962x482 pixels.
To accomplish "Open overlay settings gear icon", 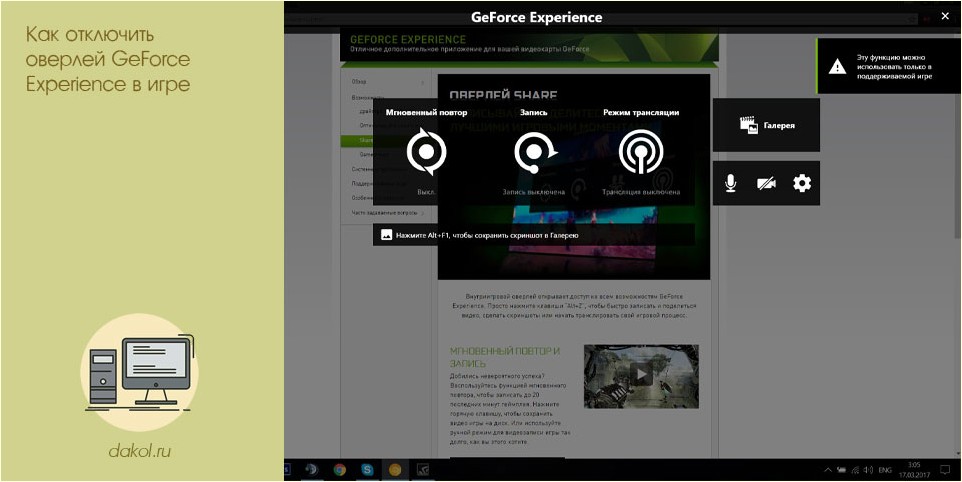I will [802, 183].
